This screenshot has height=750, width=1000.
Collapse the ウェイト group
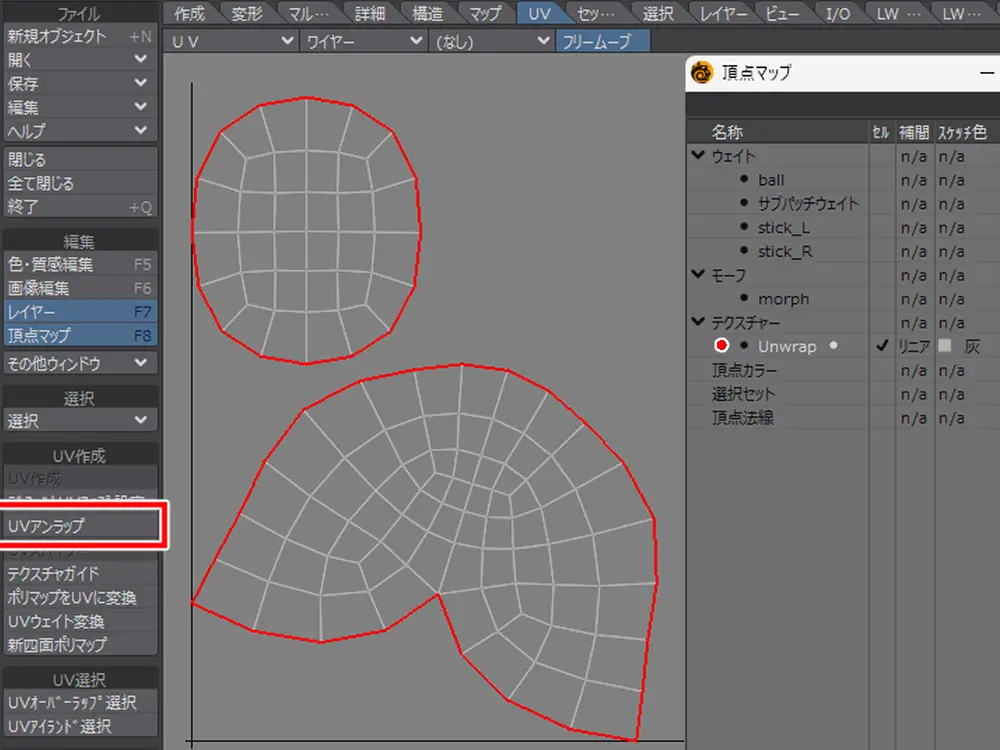(697, 156)
